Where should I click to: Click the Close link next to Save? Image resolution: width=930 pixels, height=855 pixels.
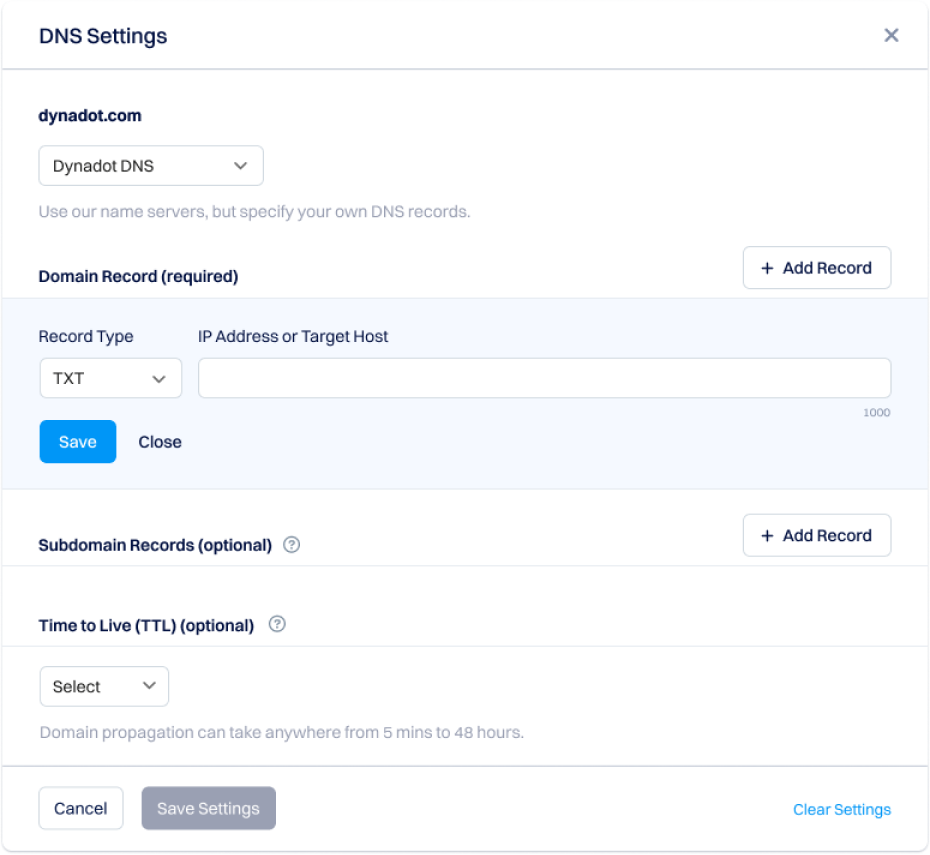(x=160, y=442)
